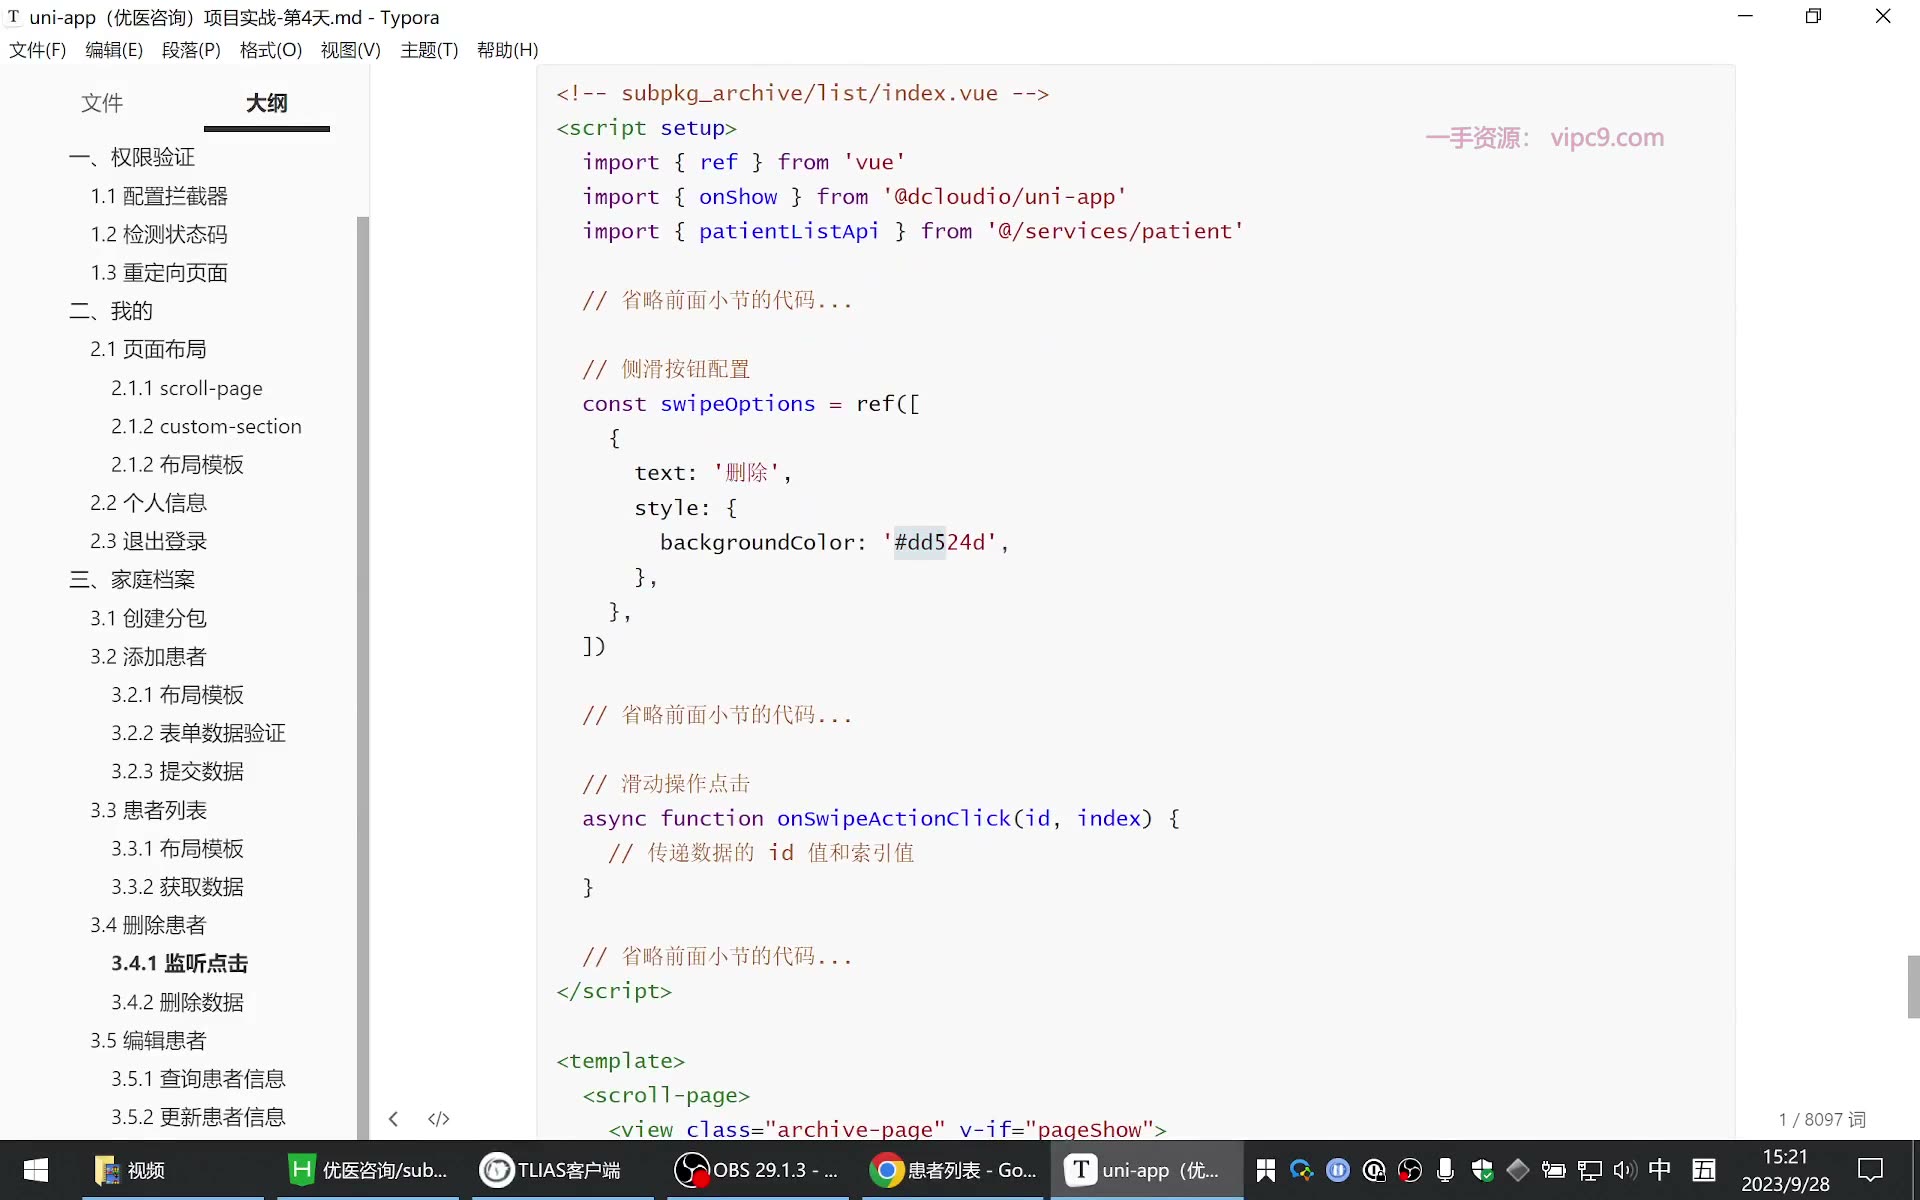
Task: Collapse sidebar with the back arrow
Action: pos(393,1119)
